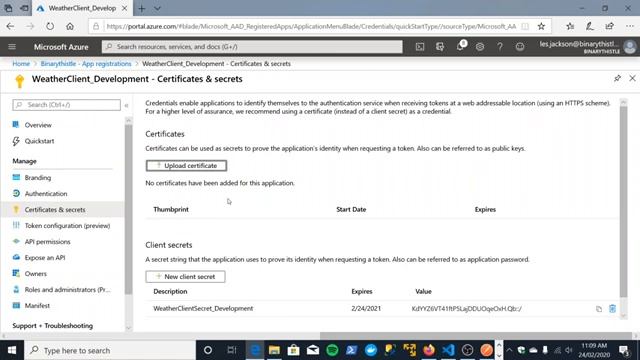Click the Thumbprint column header
The height and width of the screenshot is (360, 640).
coord(171,209)
